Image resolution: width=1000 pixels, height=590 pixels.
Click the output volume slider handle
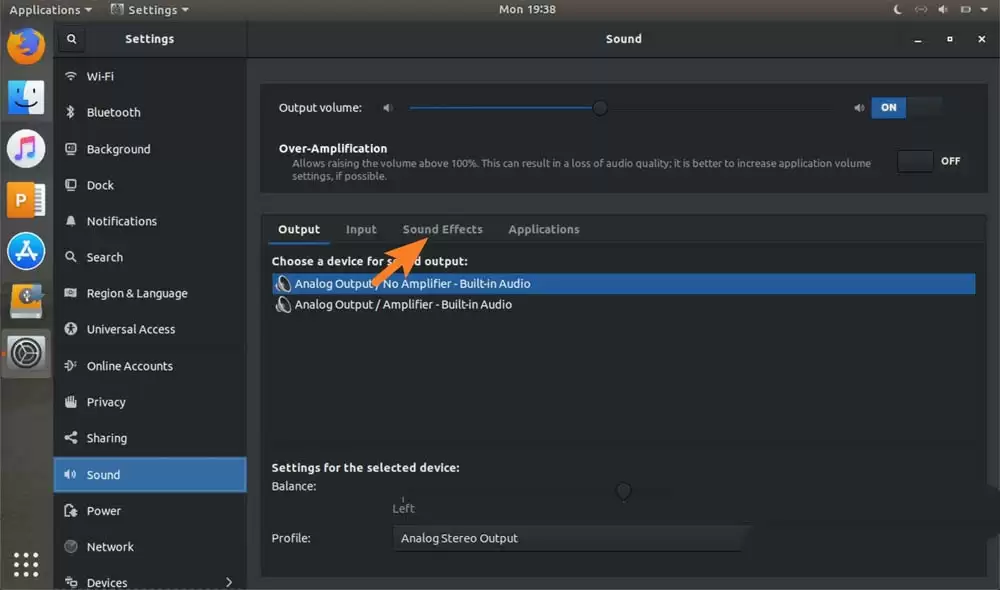pyautogui.click(x=599, y=108)
